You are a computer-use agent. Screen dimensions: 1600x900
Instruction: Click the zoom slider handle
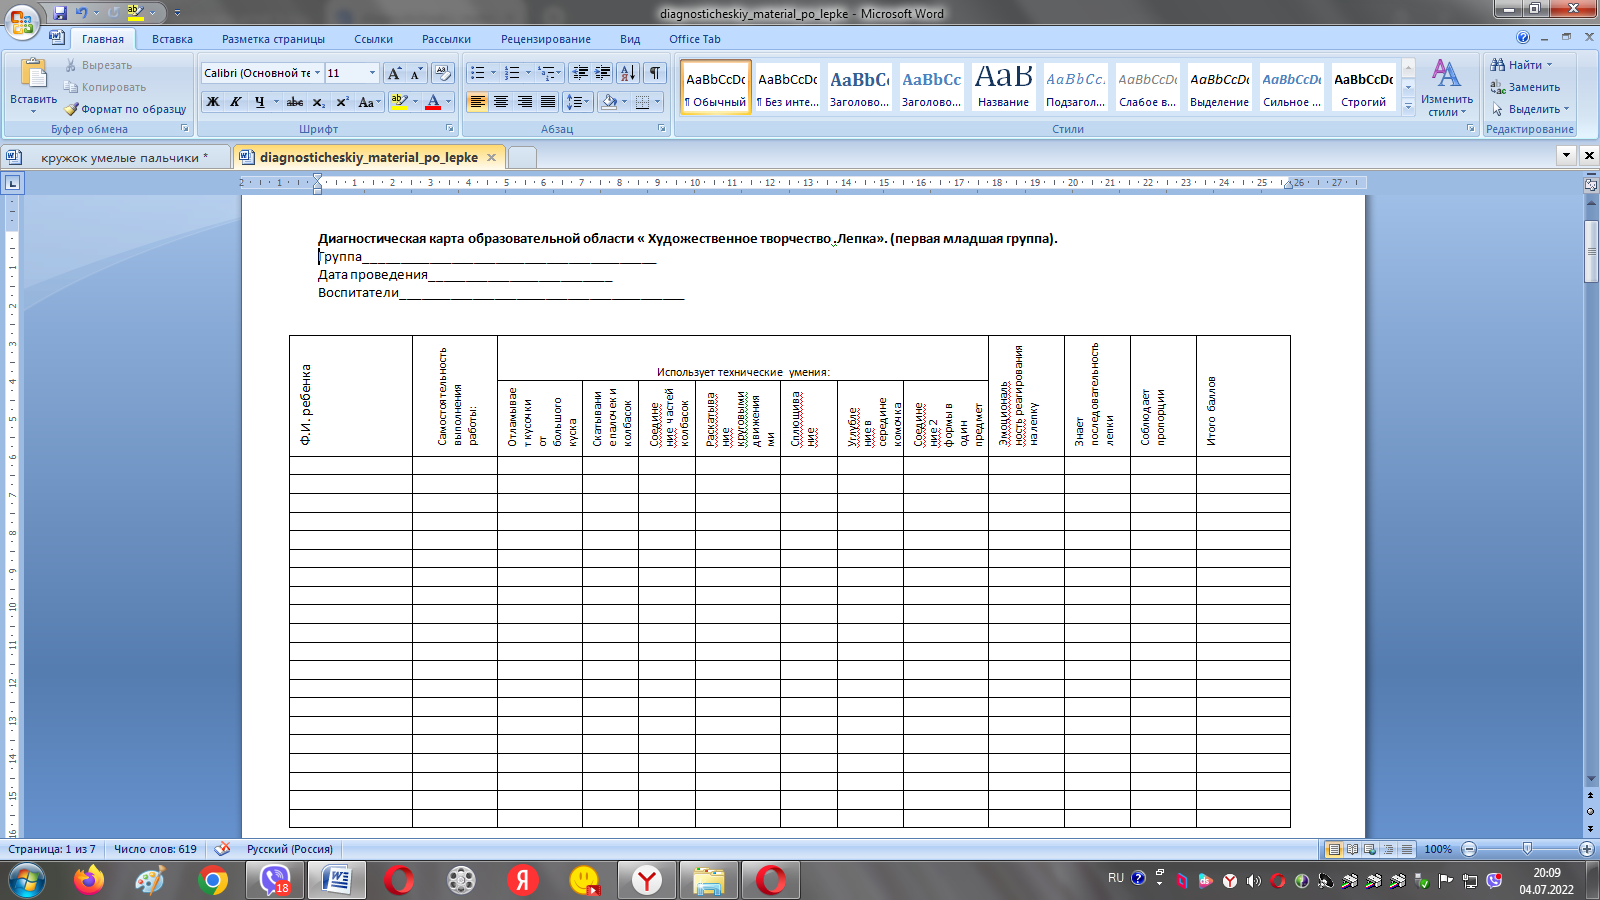(x=1527, y=849)
